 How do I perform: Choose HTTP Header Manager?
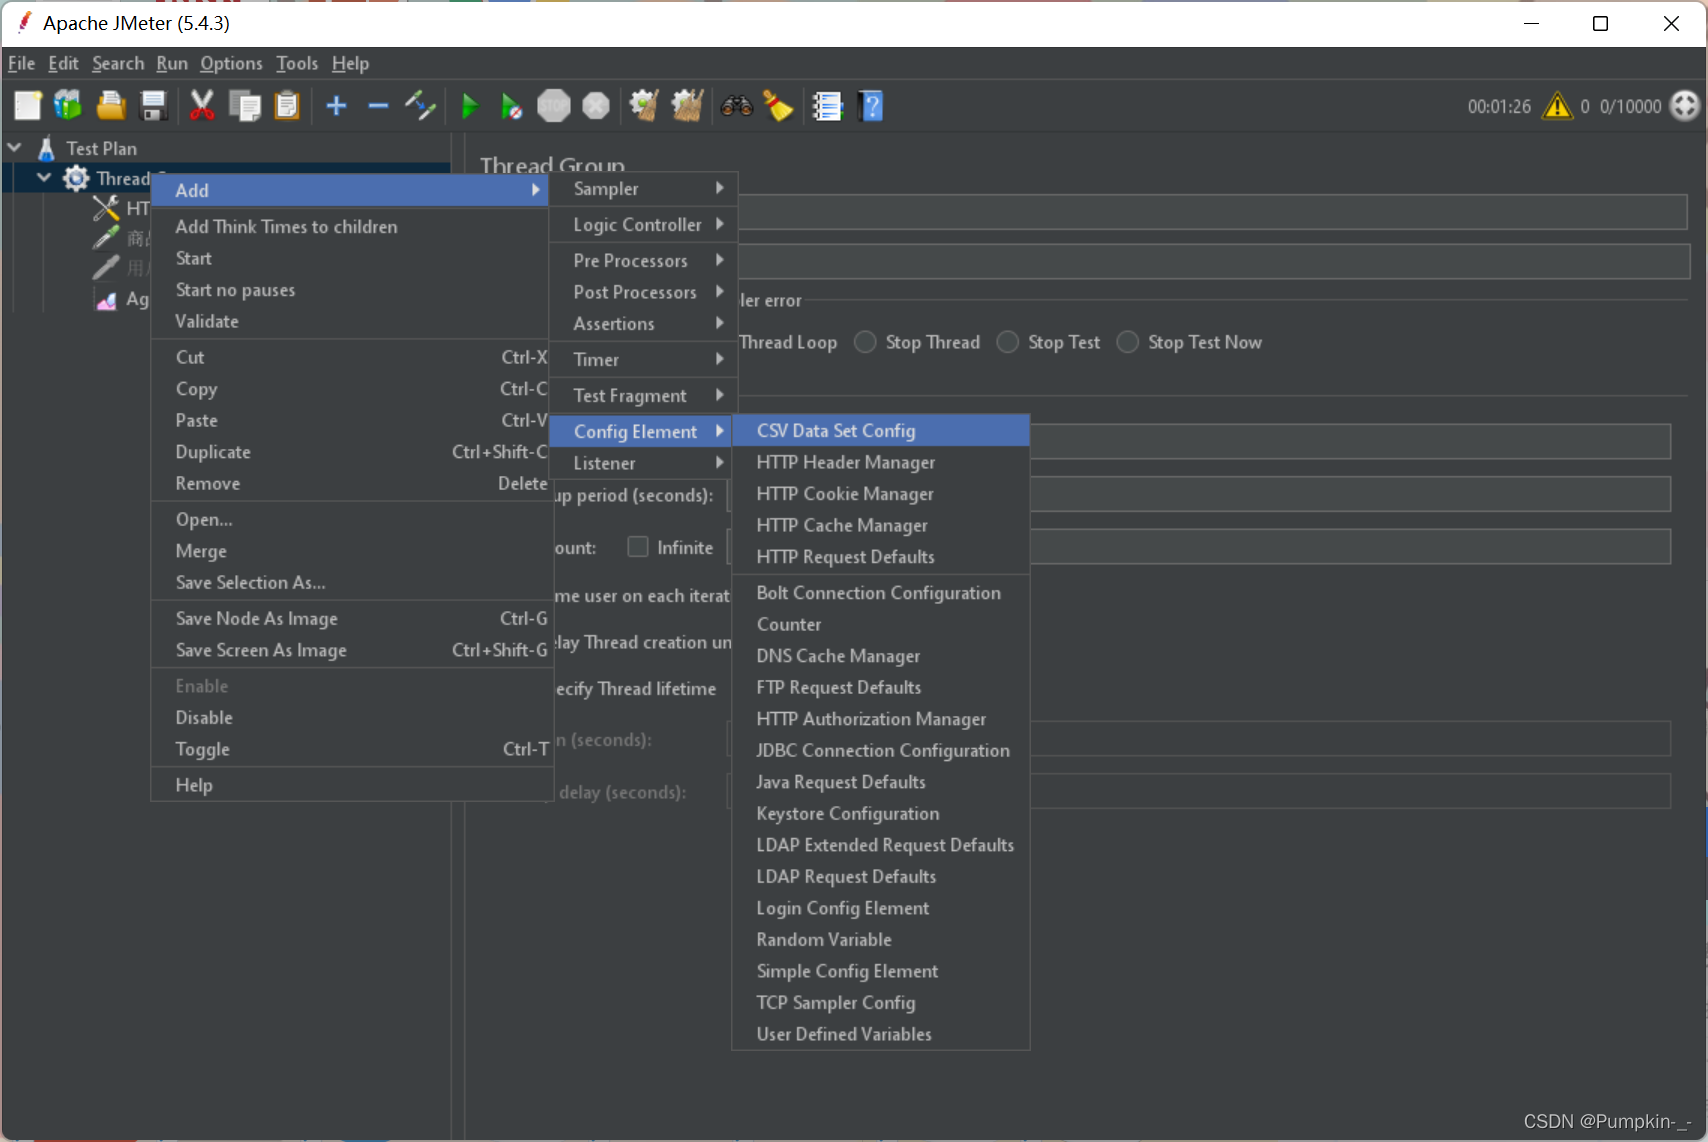tap(881, 462)
